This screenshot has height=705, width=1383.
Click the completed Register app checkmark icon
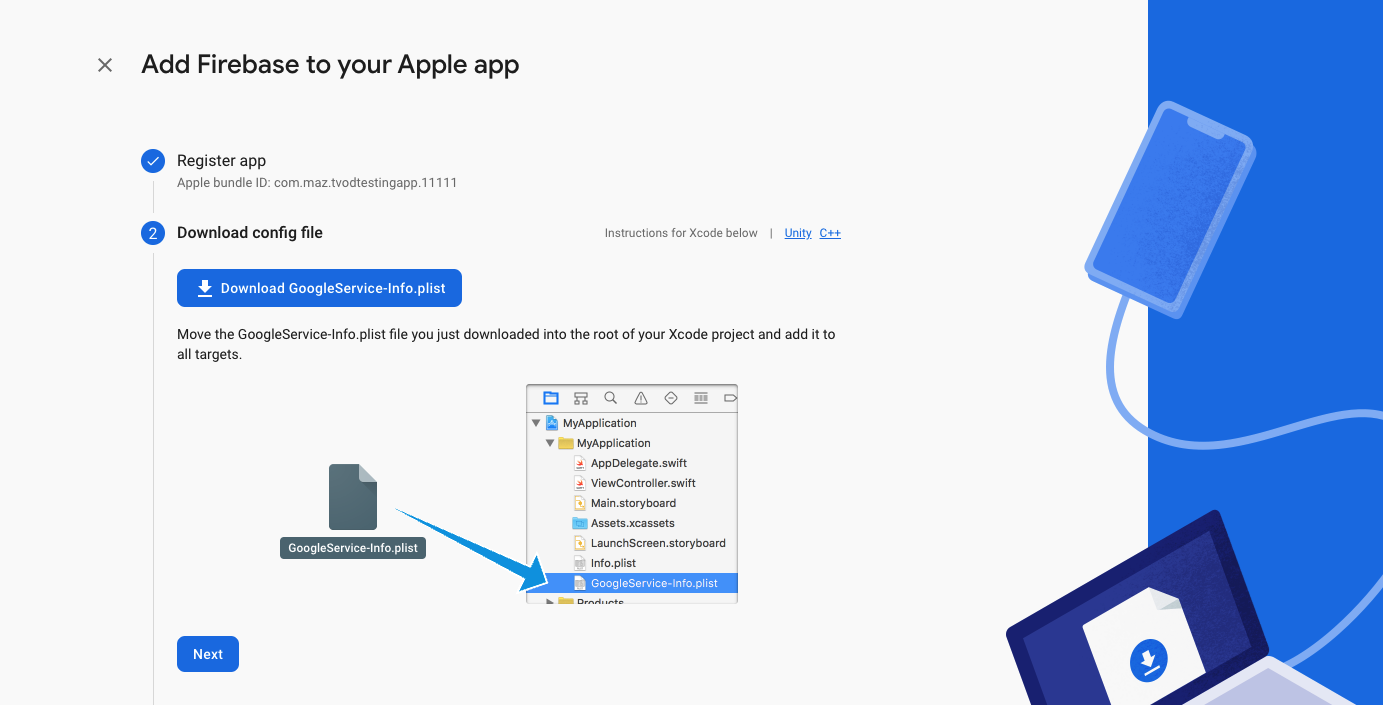click(153, 161)
